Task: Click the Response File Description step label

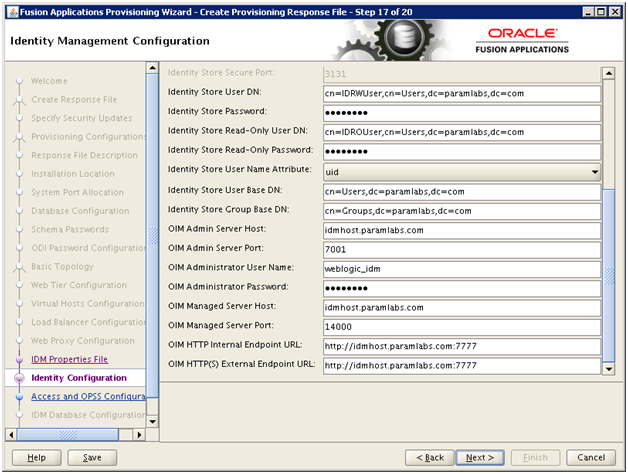Action: point(85,155)
